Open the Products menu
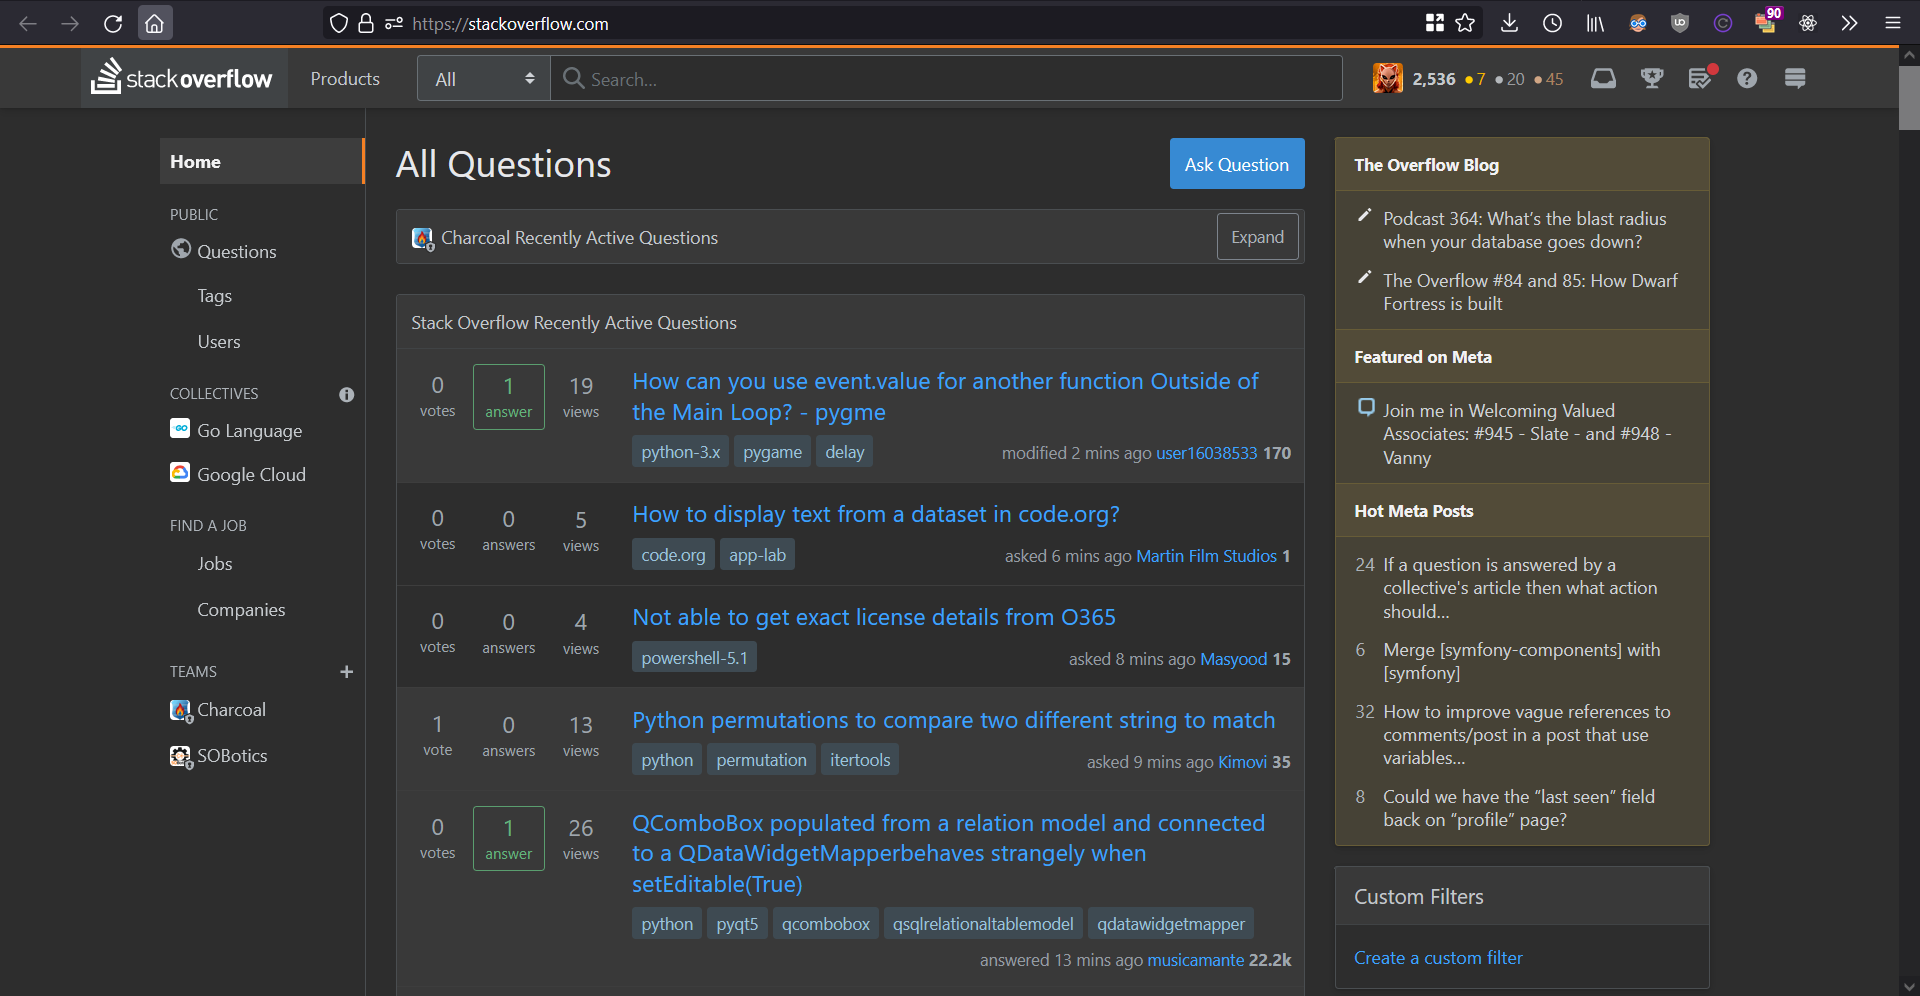 [345, 78]
